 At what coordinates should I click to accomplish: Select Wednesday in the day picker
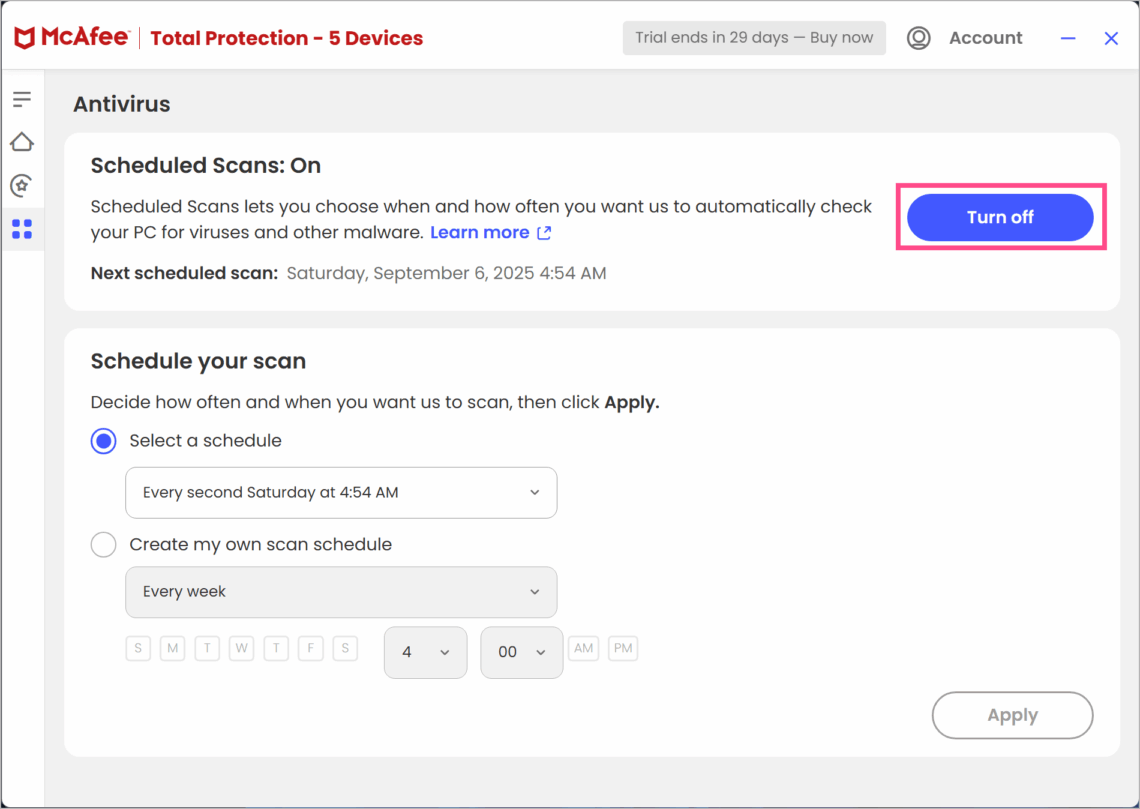(x=241, y=648)
